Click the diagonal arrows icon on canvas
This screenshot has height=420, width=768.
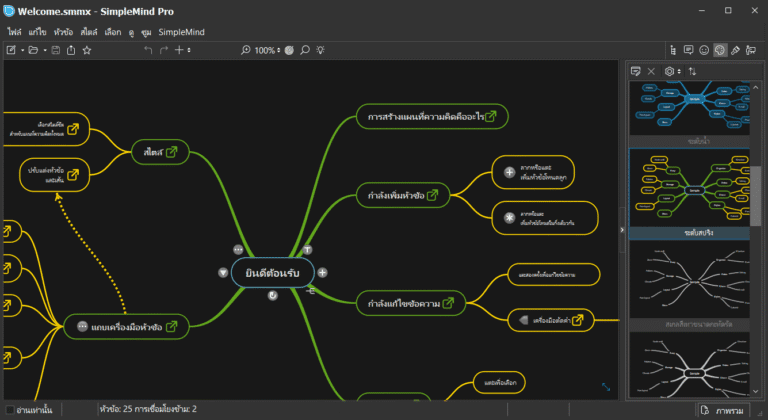(x=606, y=387)
